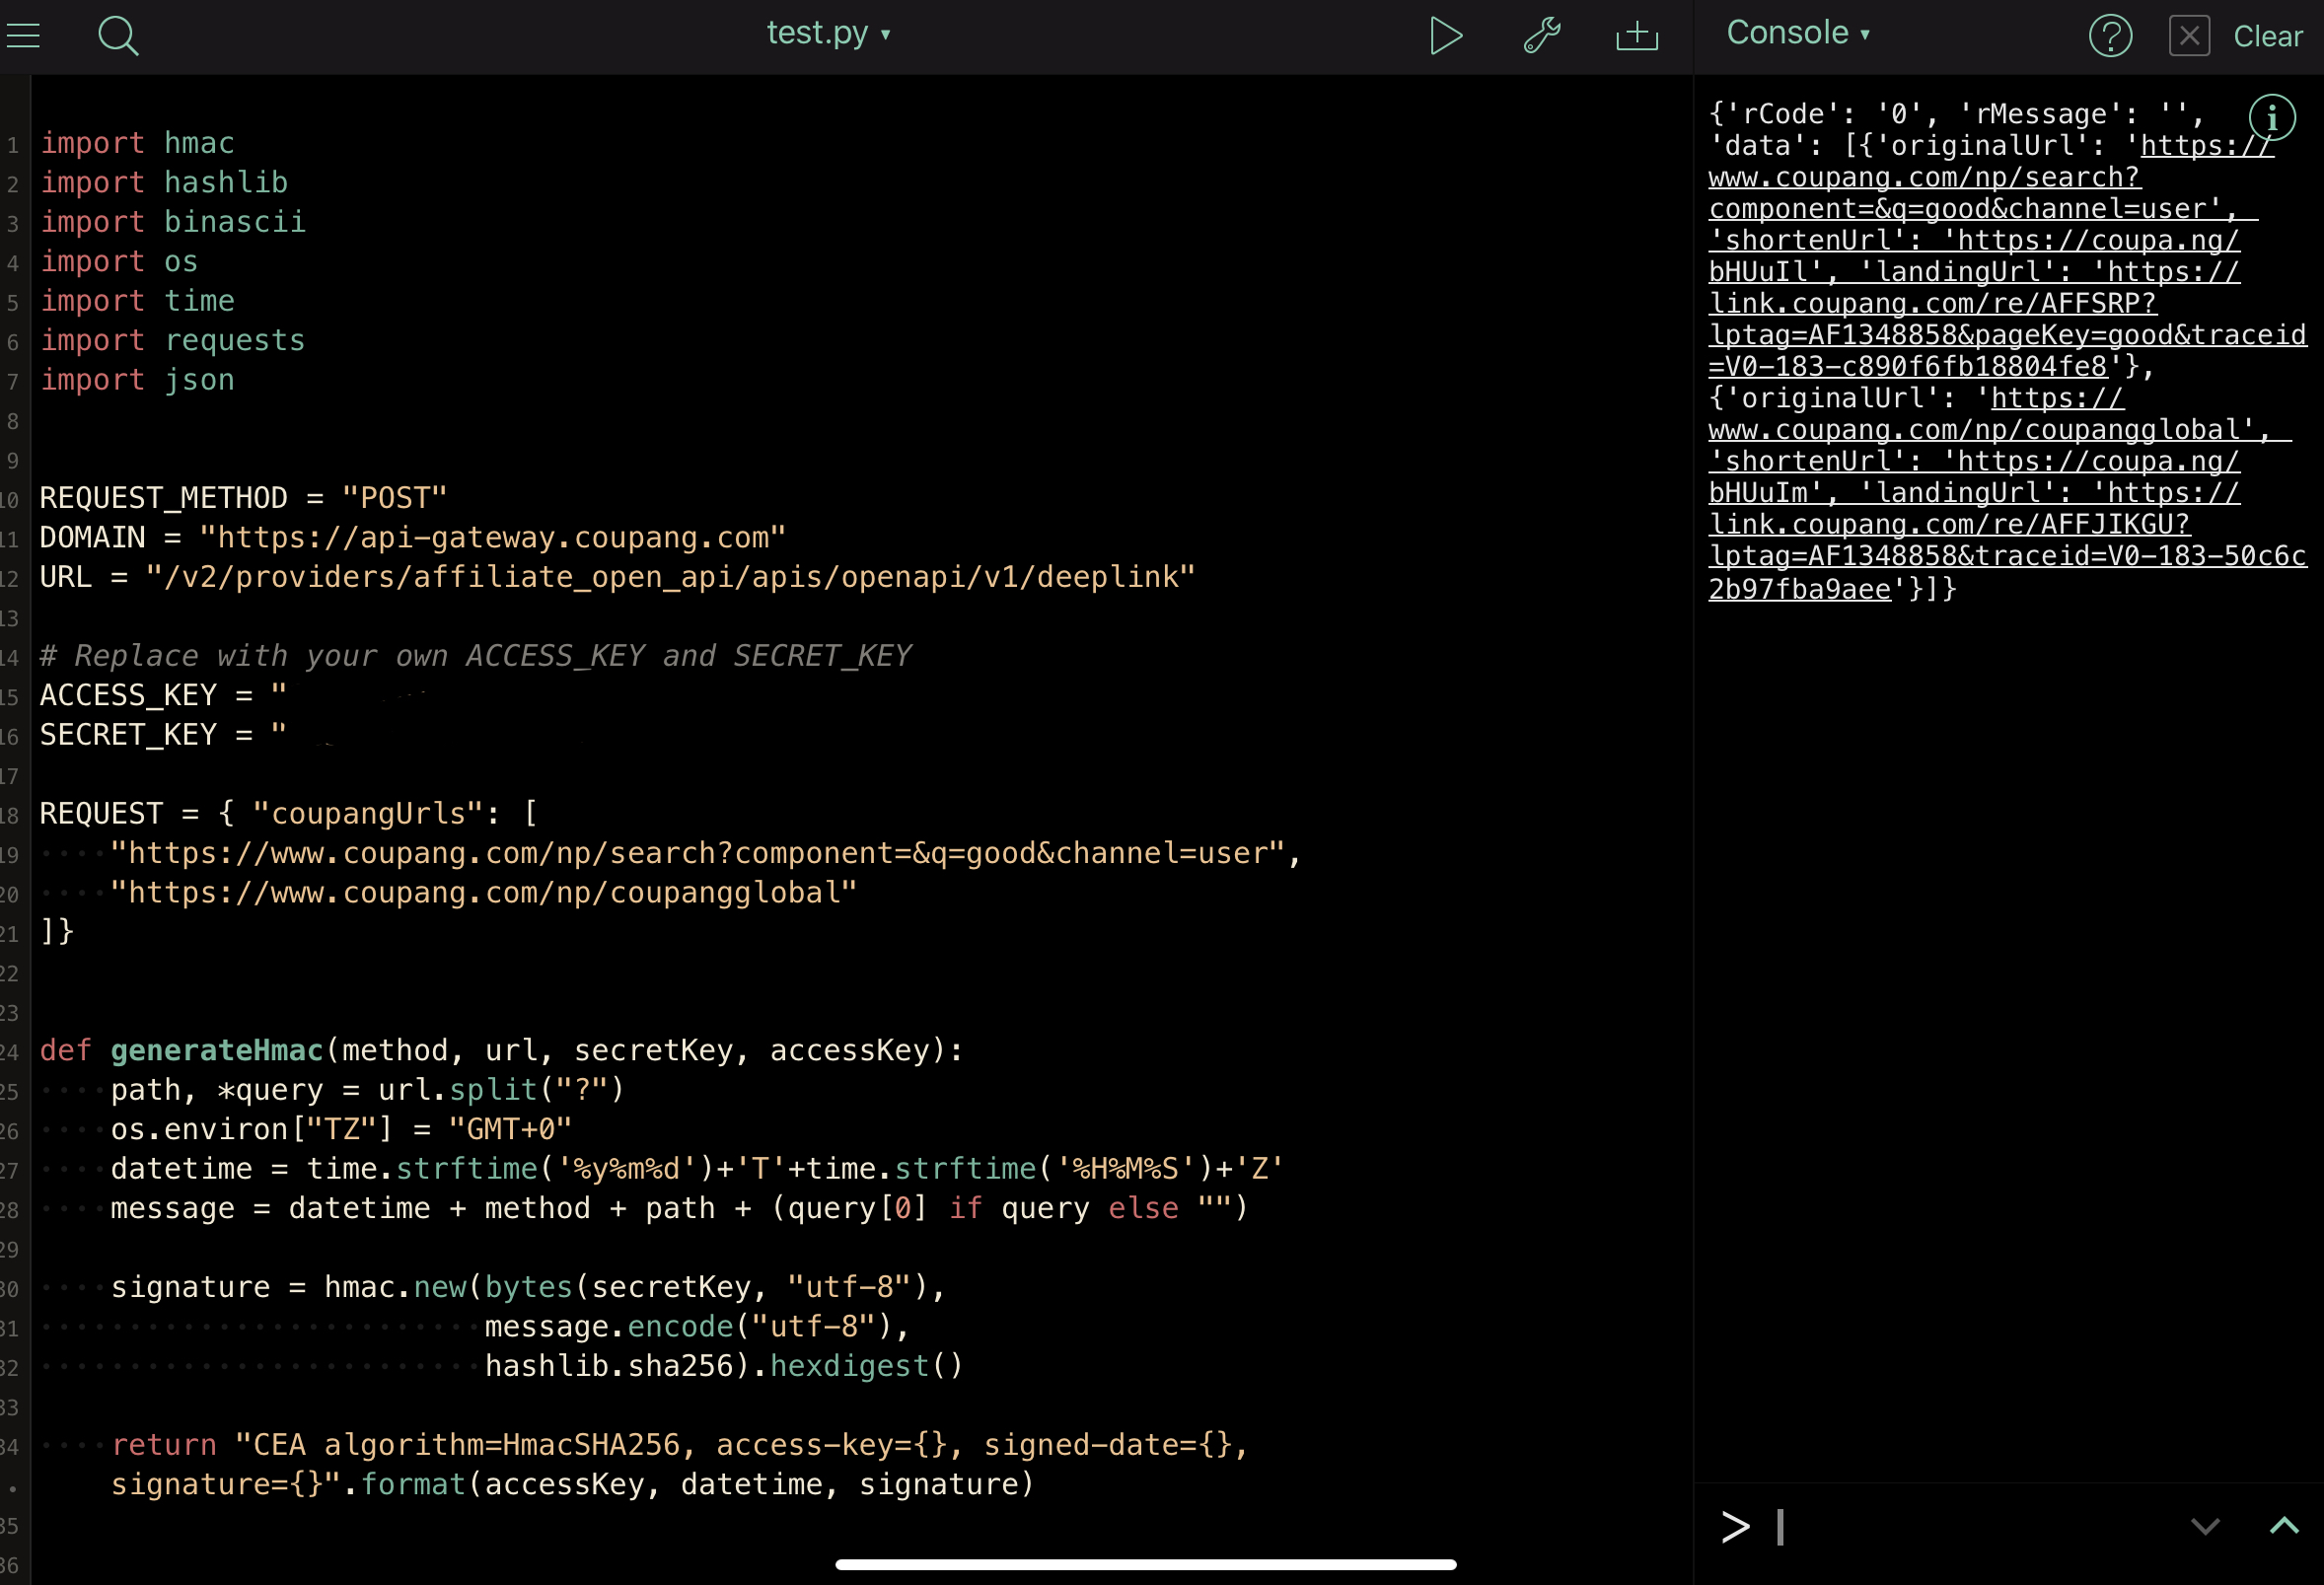The height and width of the screenshot is (1585, 2324).
Task: Open the wrench tools icon
Action: [x=1541, y=36]
